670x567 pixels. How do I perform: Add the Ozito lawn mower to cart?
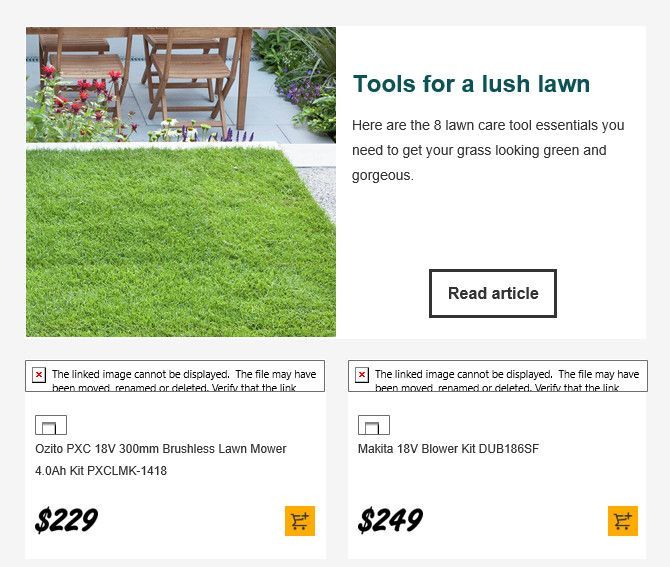pyautogui.click(x=300, y=521)
